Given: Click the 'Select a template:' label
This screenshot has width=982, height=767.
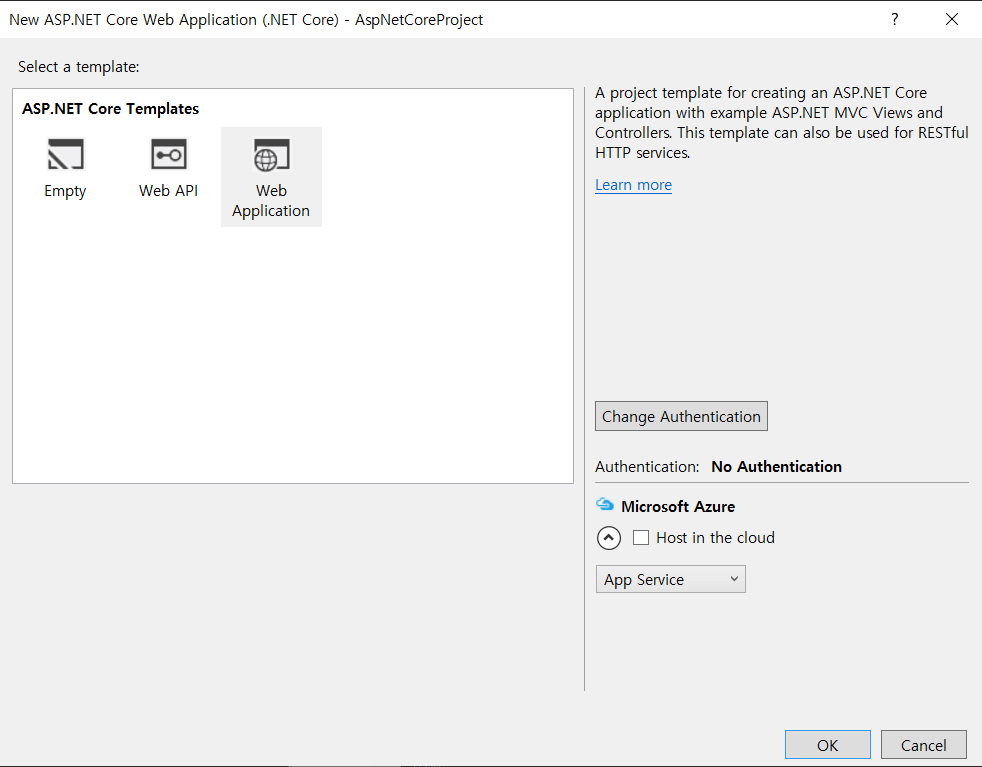Looking at the screenshot, I should point(78,67).
